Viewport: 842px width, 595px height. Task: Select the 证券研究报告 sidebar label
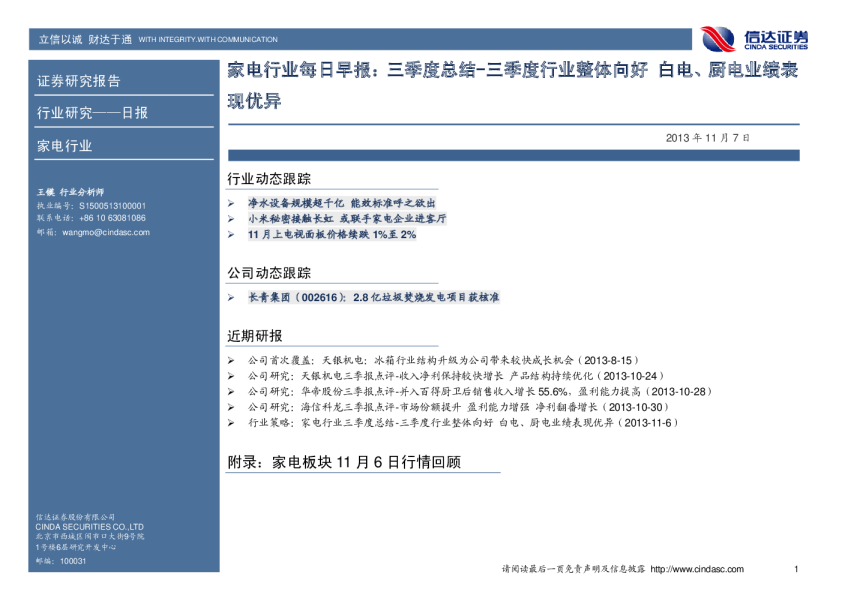pos(78,81)
